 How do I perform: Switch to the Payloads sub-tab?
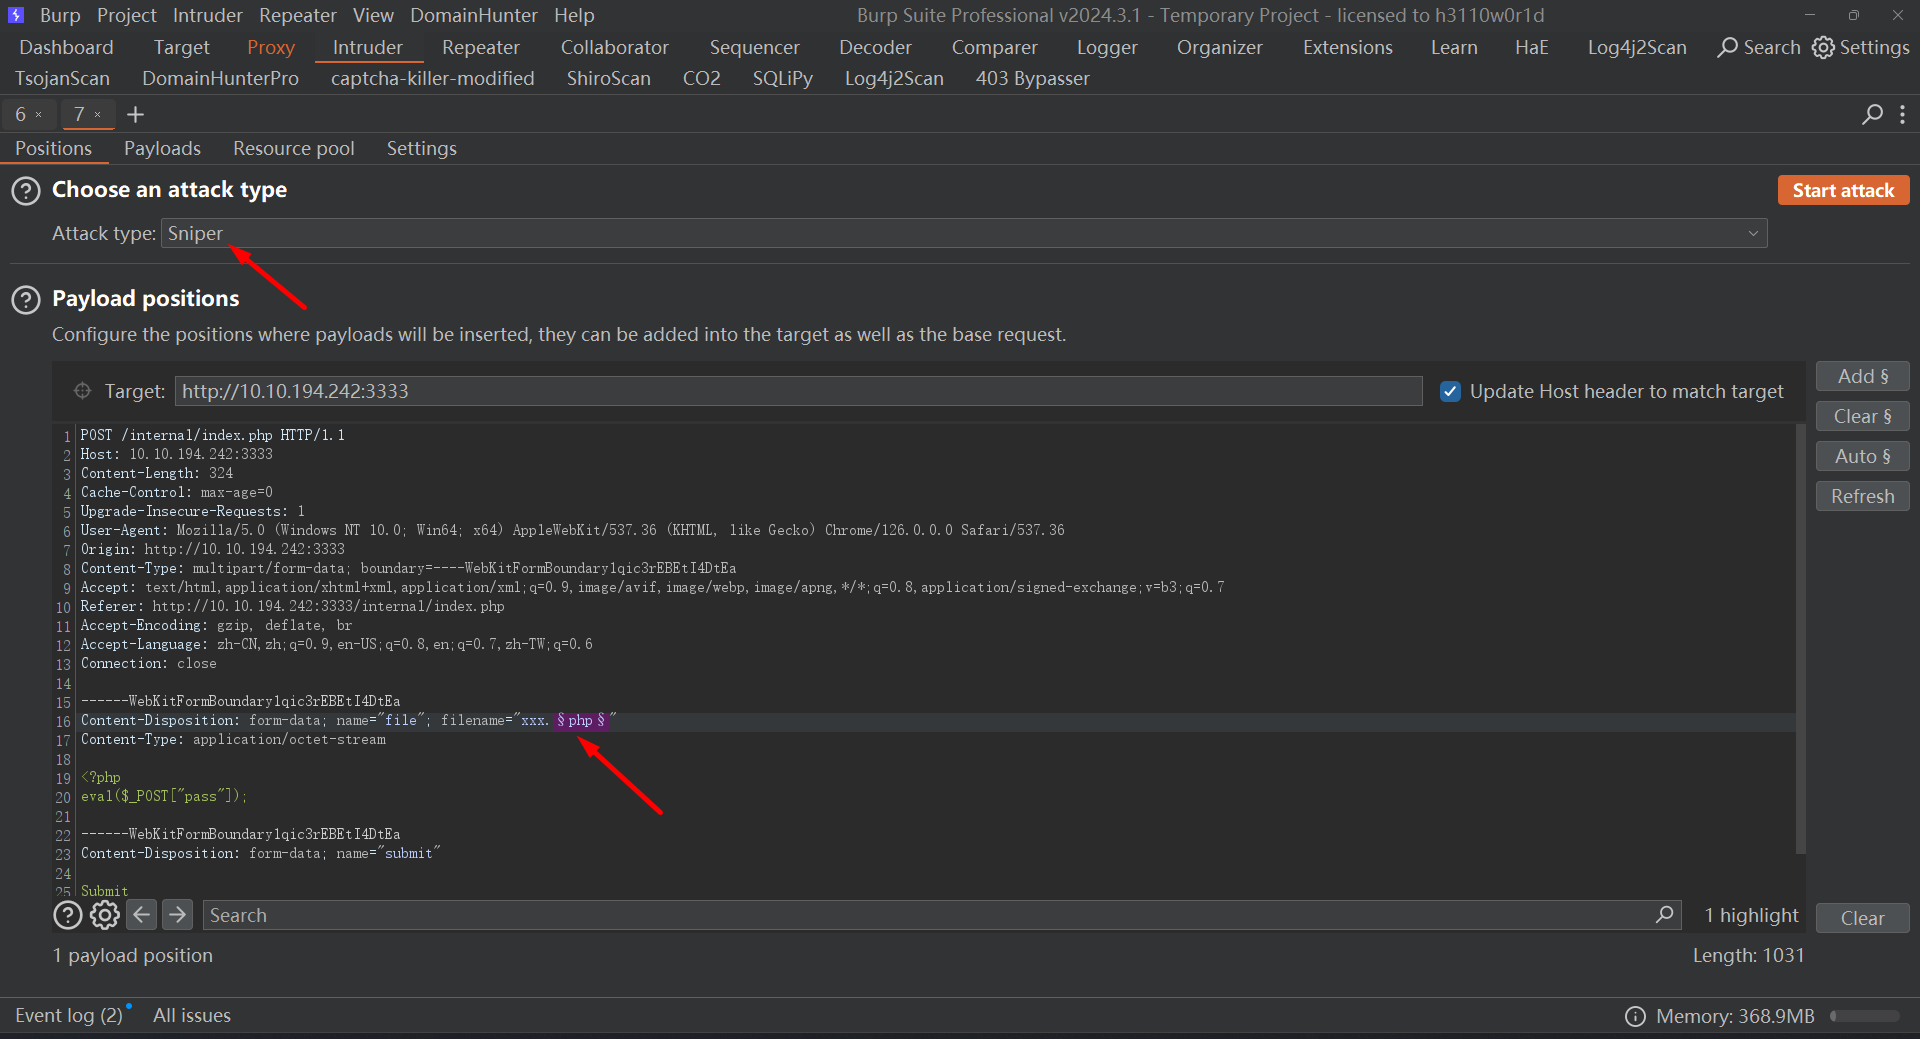pyautogui.click(x=162, y=148)
